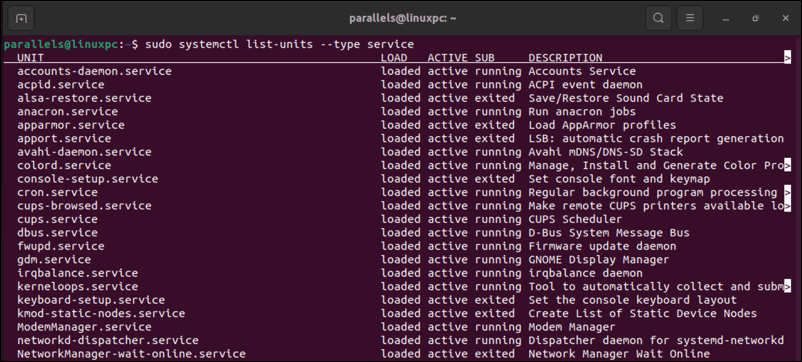Click truncation arrow at header row end
Viewport: 802px width, 362px height.
click(787, 58)
